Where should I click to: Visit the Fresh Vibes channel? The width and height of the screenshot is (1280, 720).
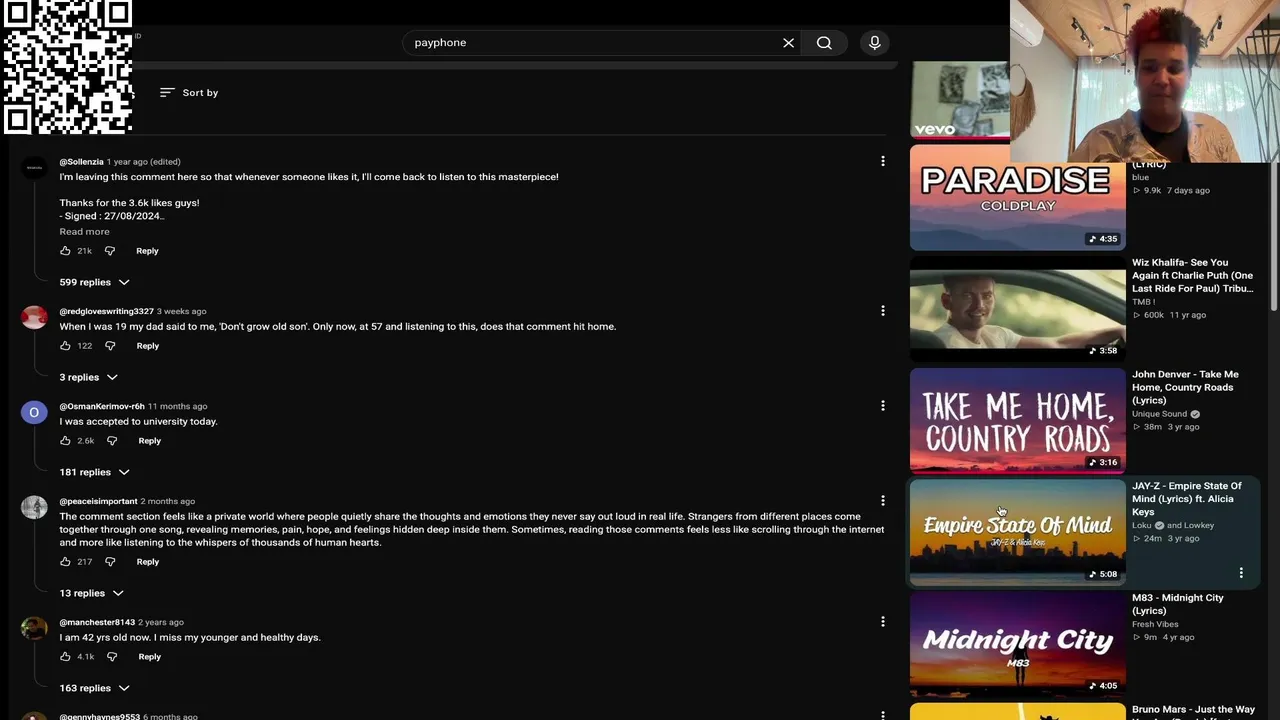click(x=1155, y=624)
